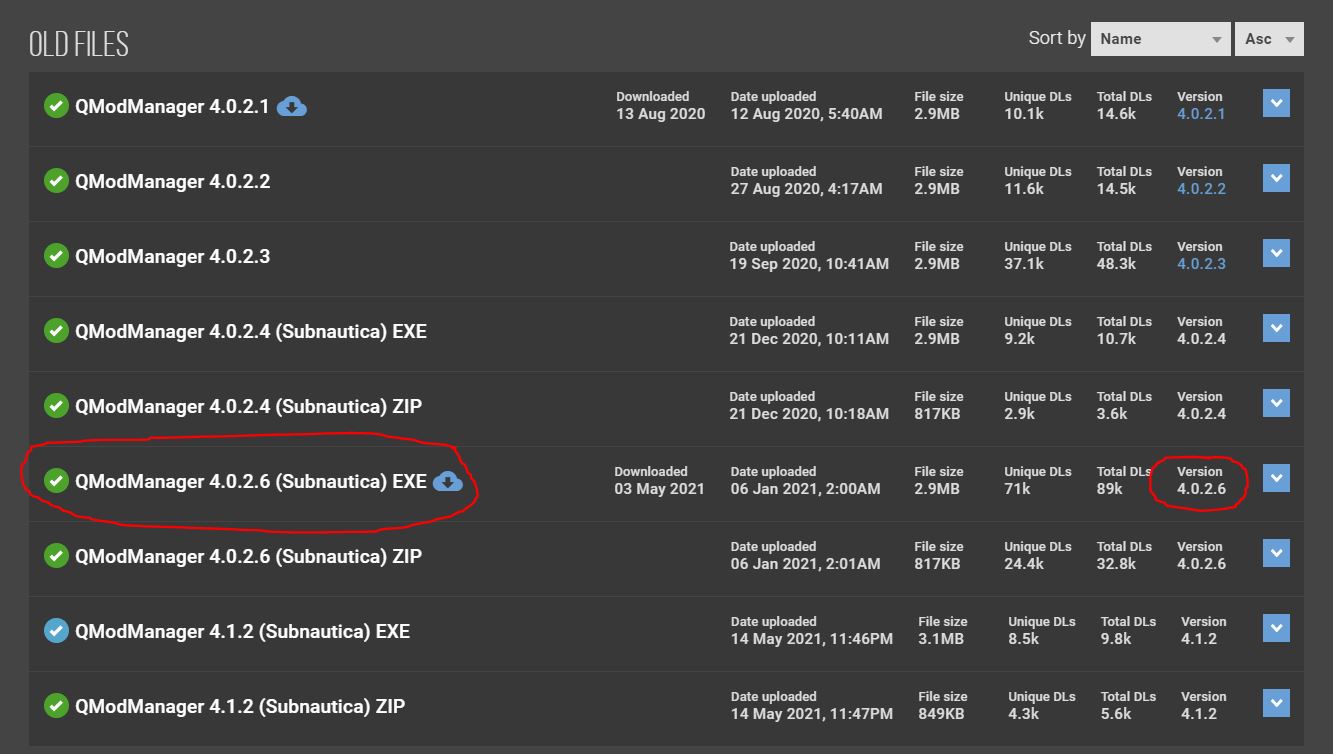Click green check icon of 4.0.2.6 ZIP
Viewport: 1333px width, 754px height.
click(56, 556)
